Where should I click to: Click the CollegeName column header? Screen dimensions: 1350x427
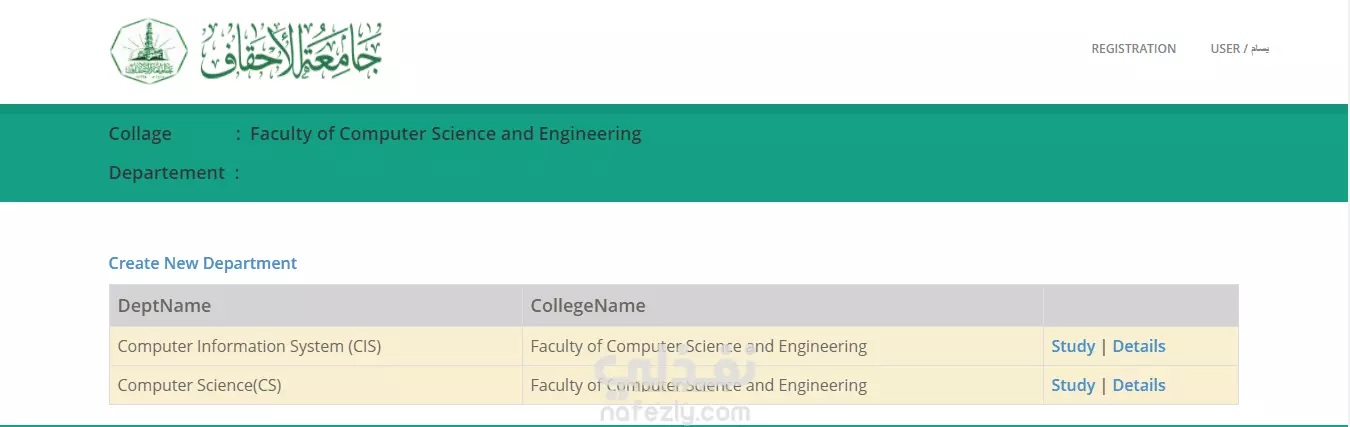click(782, 306)
